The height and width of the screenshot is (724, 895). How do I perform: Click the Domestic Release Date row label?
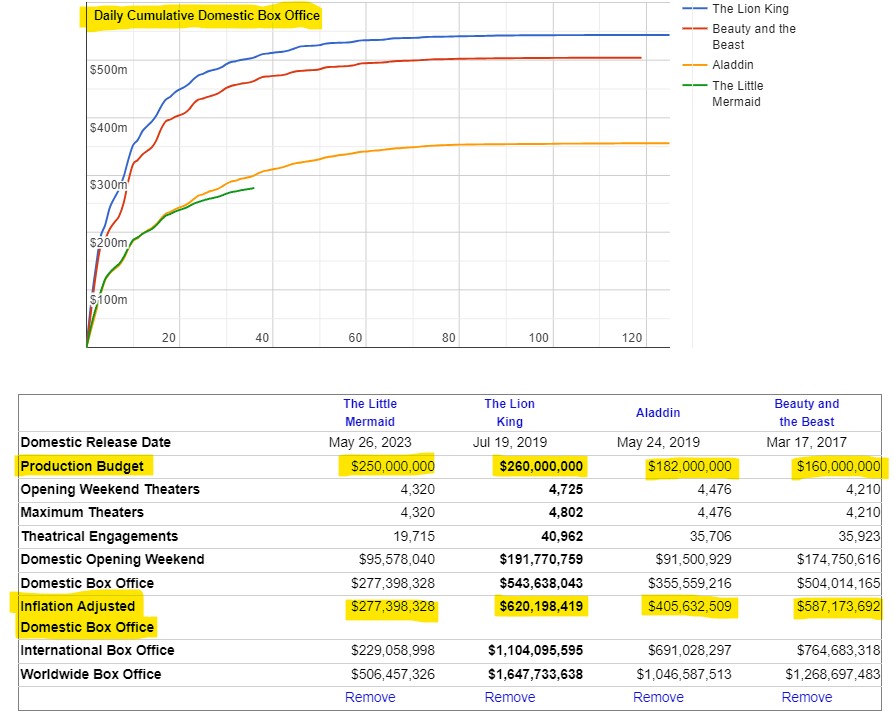click(x=95, y=442)
